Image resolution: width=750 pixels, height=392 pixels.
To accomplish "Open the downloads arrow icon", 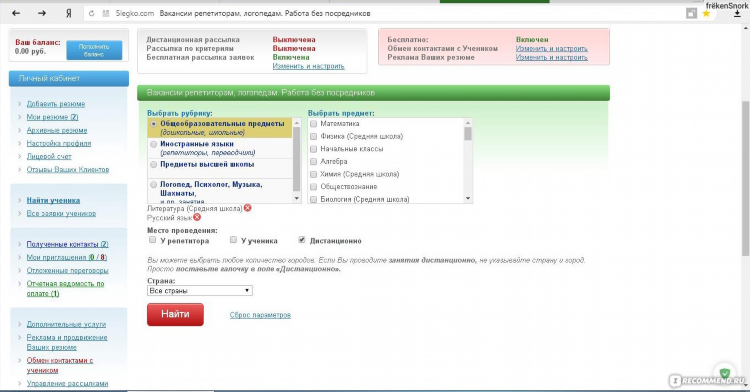I will (x=737, y=14).
